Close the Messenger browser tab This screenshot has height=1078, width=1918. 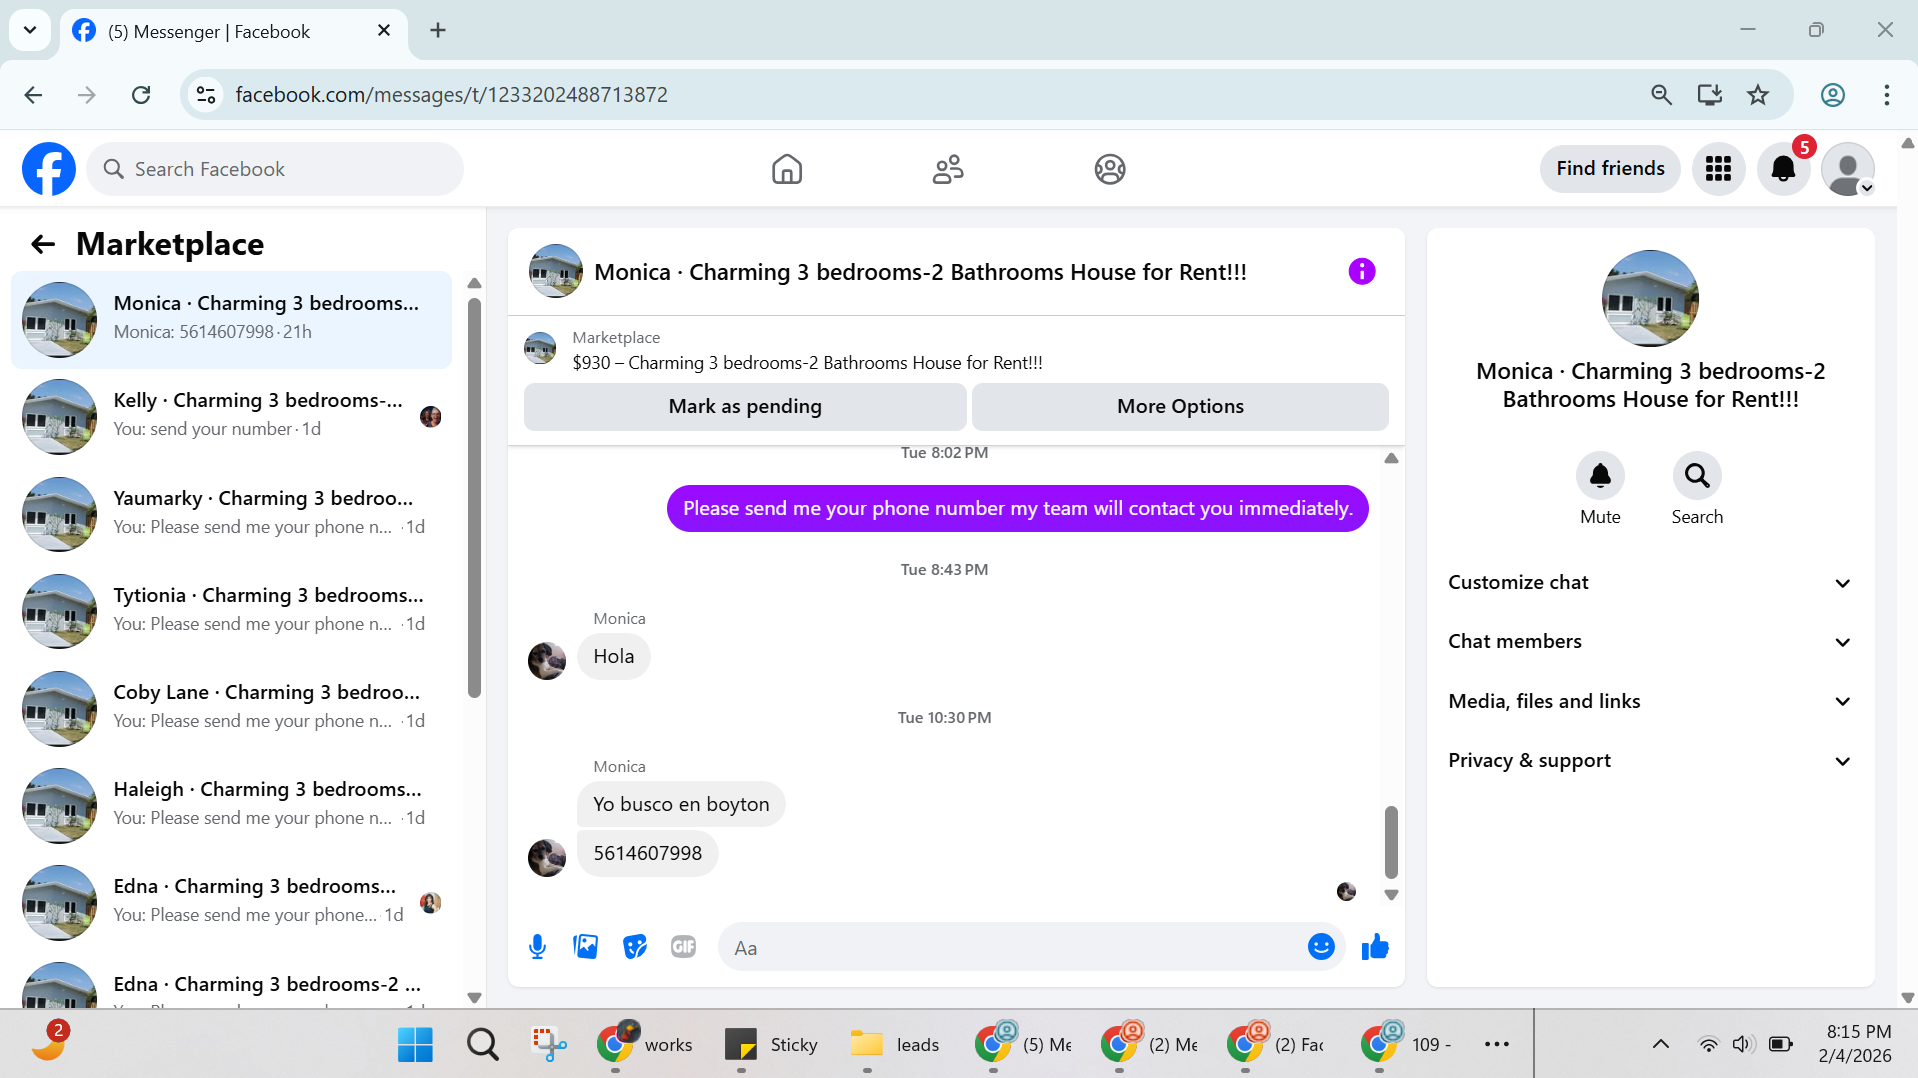[384, 31]
